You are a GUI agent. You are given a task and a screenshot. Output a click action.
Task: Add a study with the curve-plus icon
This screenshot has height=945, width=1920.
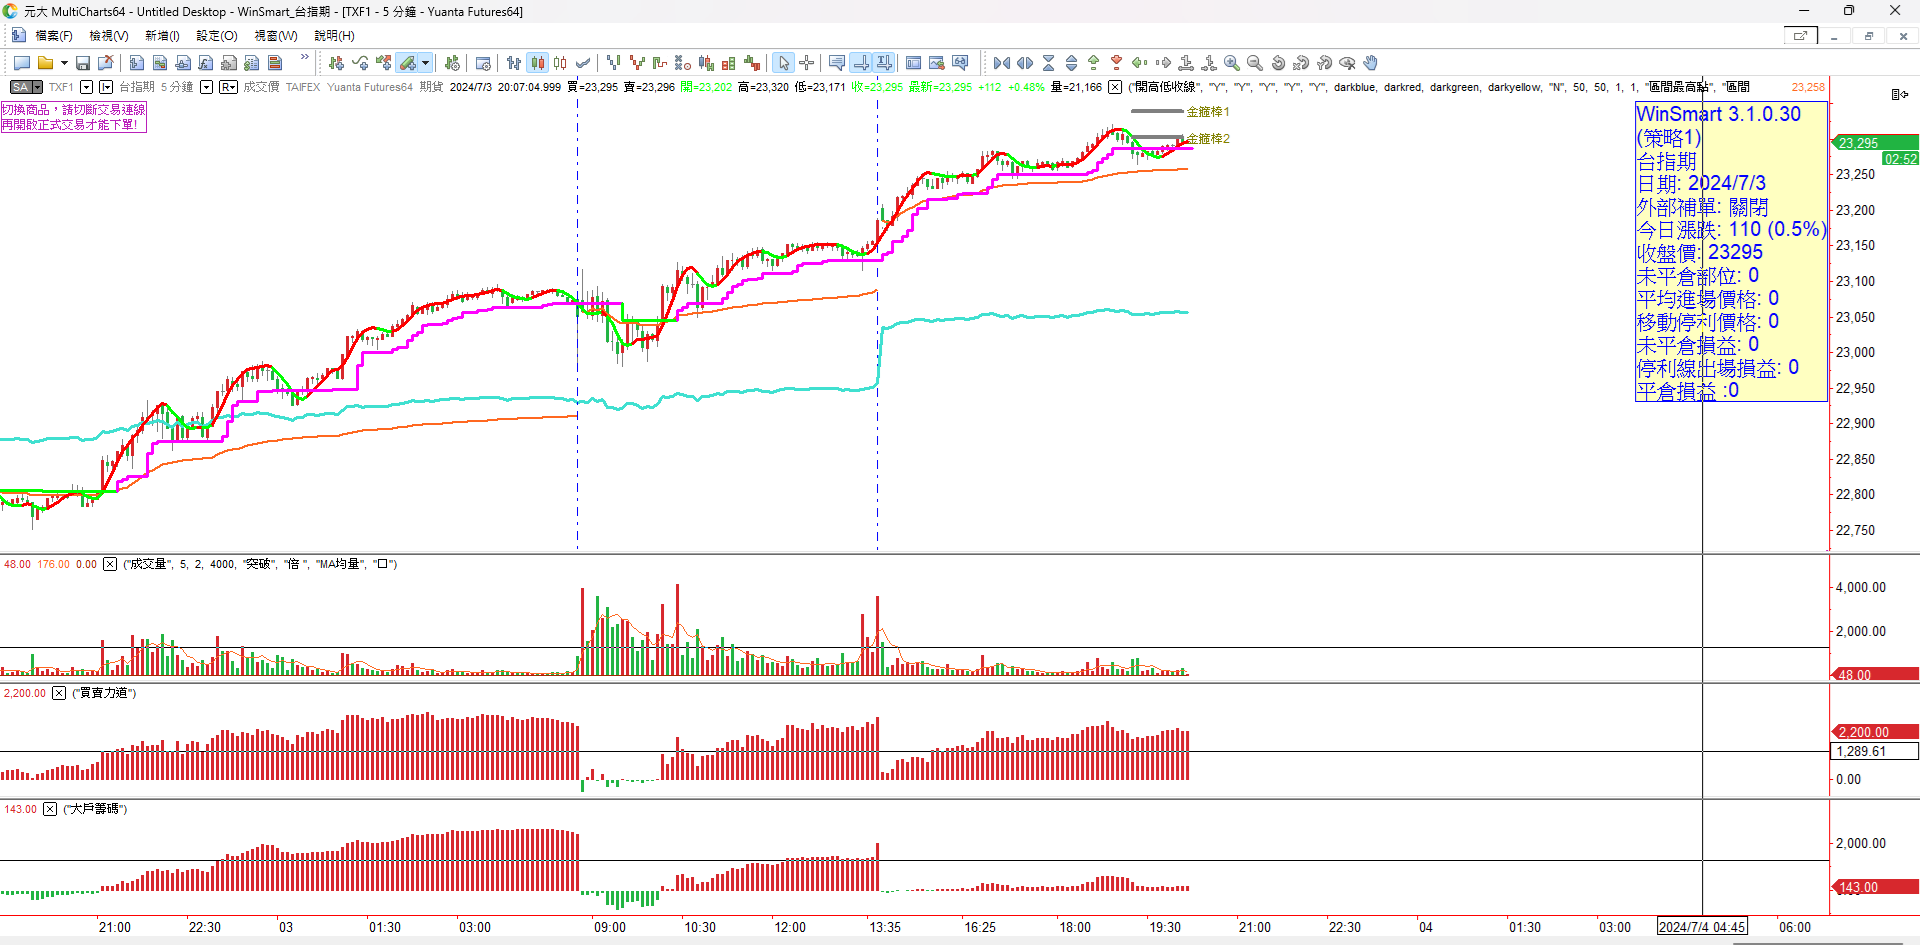pyautogui.click(x=360, y=63)
